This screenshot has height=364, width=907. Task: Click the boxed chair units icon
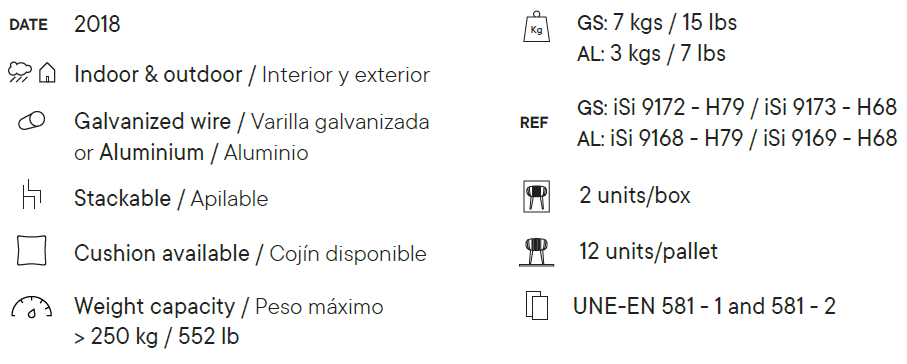(x=537, y=196)
